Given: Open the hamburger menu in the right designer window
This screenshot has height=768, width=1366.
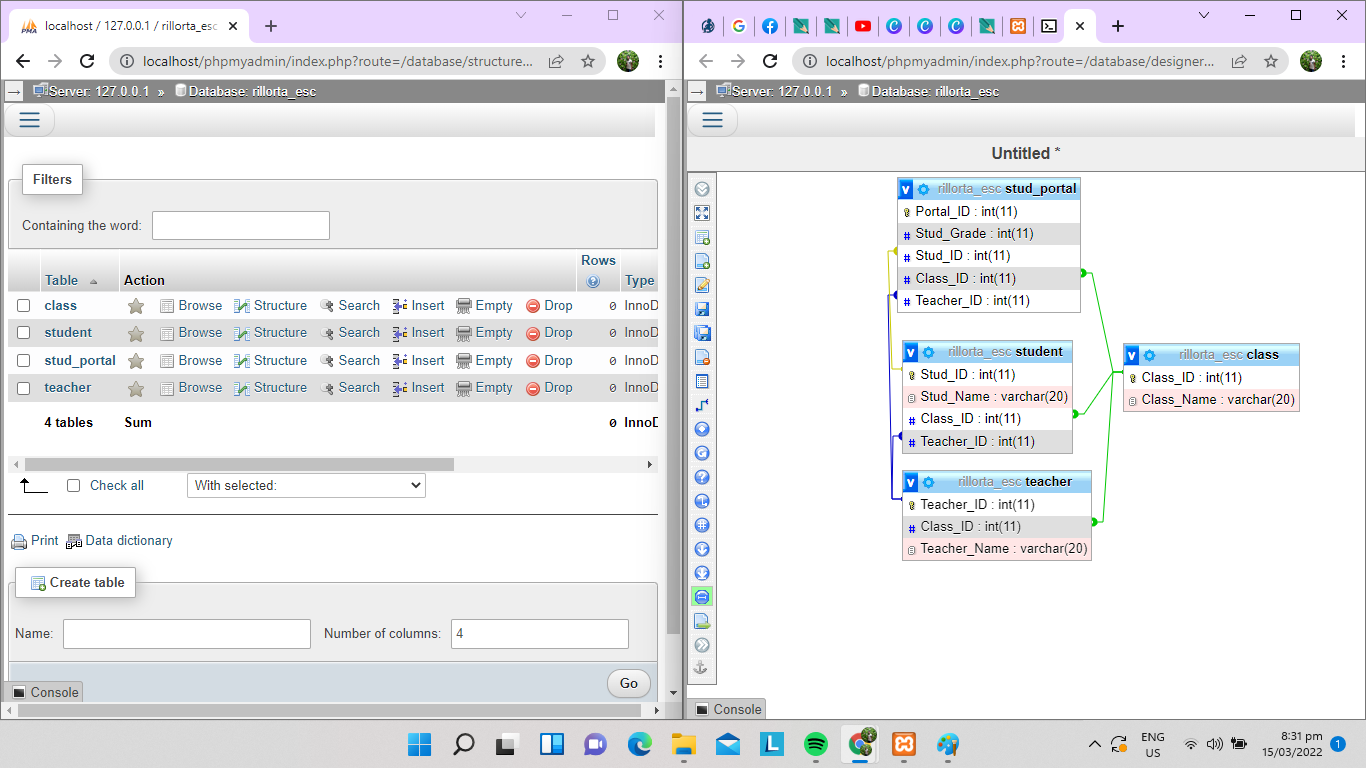Looking at the screenshot, I should tap(712, 120).
